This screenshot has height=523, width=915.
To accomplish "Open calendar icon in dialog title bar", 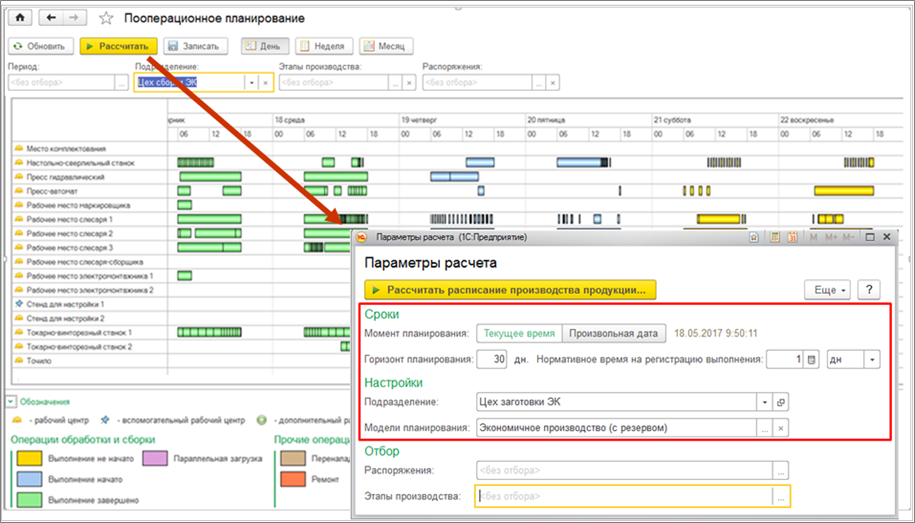I will pos(791,238).
